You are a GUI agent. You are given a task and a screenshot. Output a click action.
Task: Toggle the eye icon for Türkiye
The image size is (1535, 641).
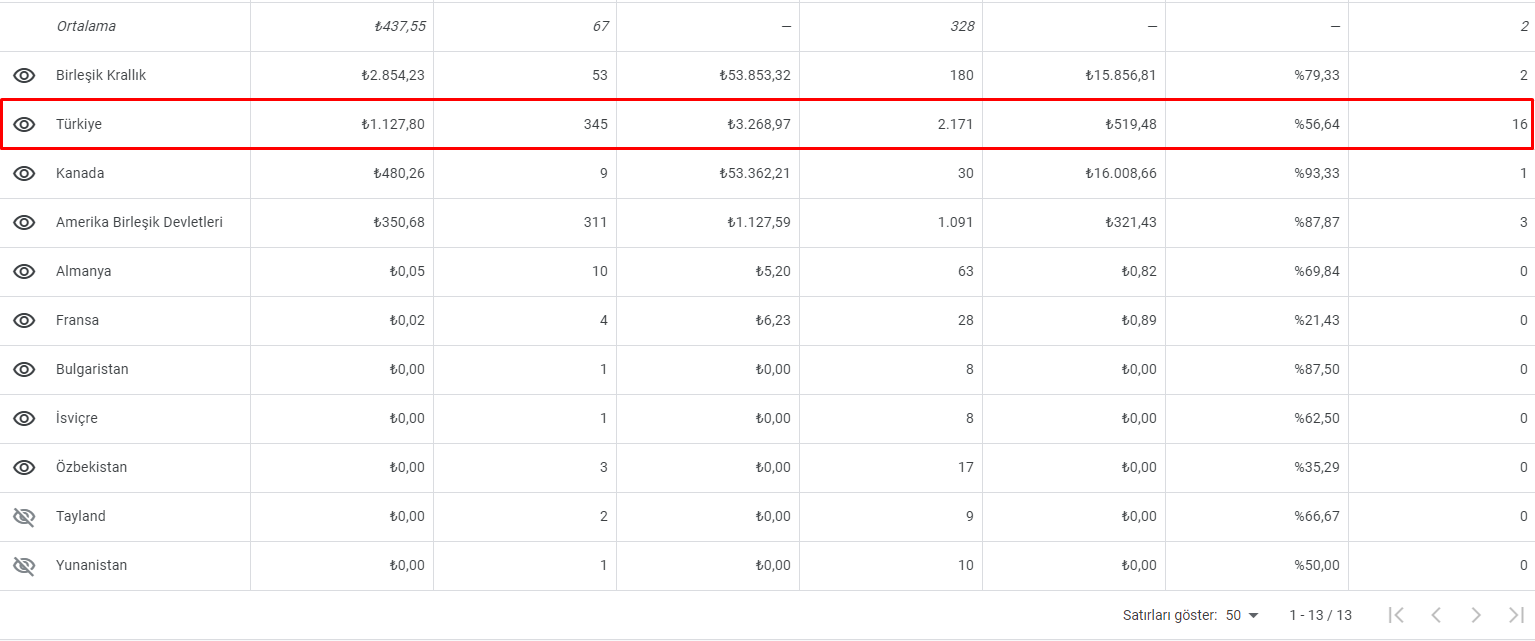24,124
